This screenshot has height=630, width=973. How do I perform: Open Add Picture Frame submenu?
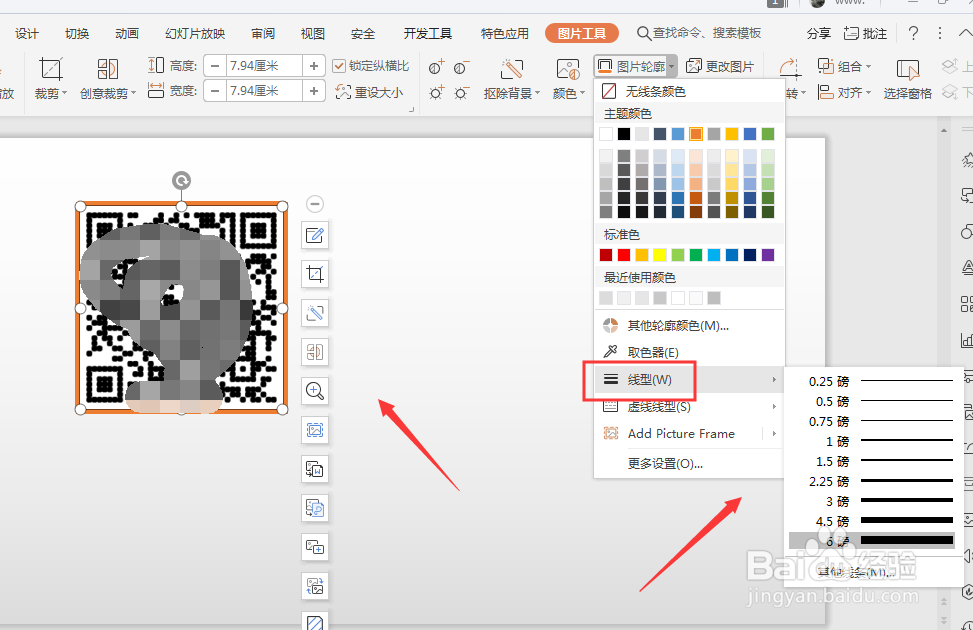[689, 434]
